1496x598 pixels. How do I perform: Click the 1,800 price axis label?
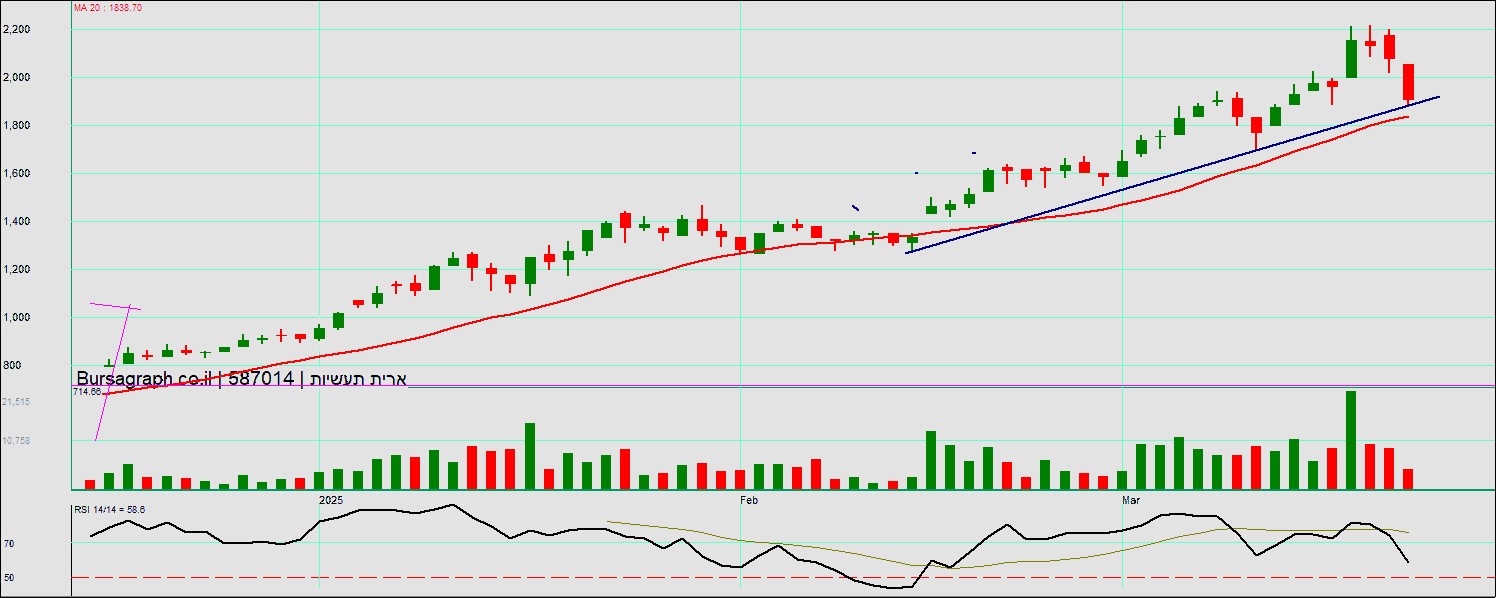tap(17, 126)
